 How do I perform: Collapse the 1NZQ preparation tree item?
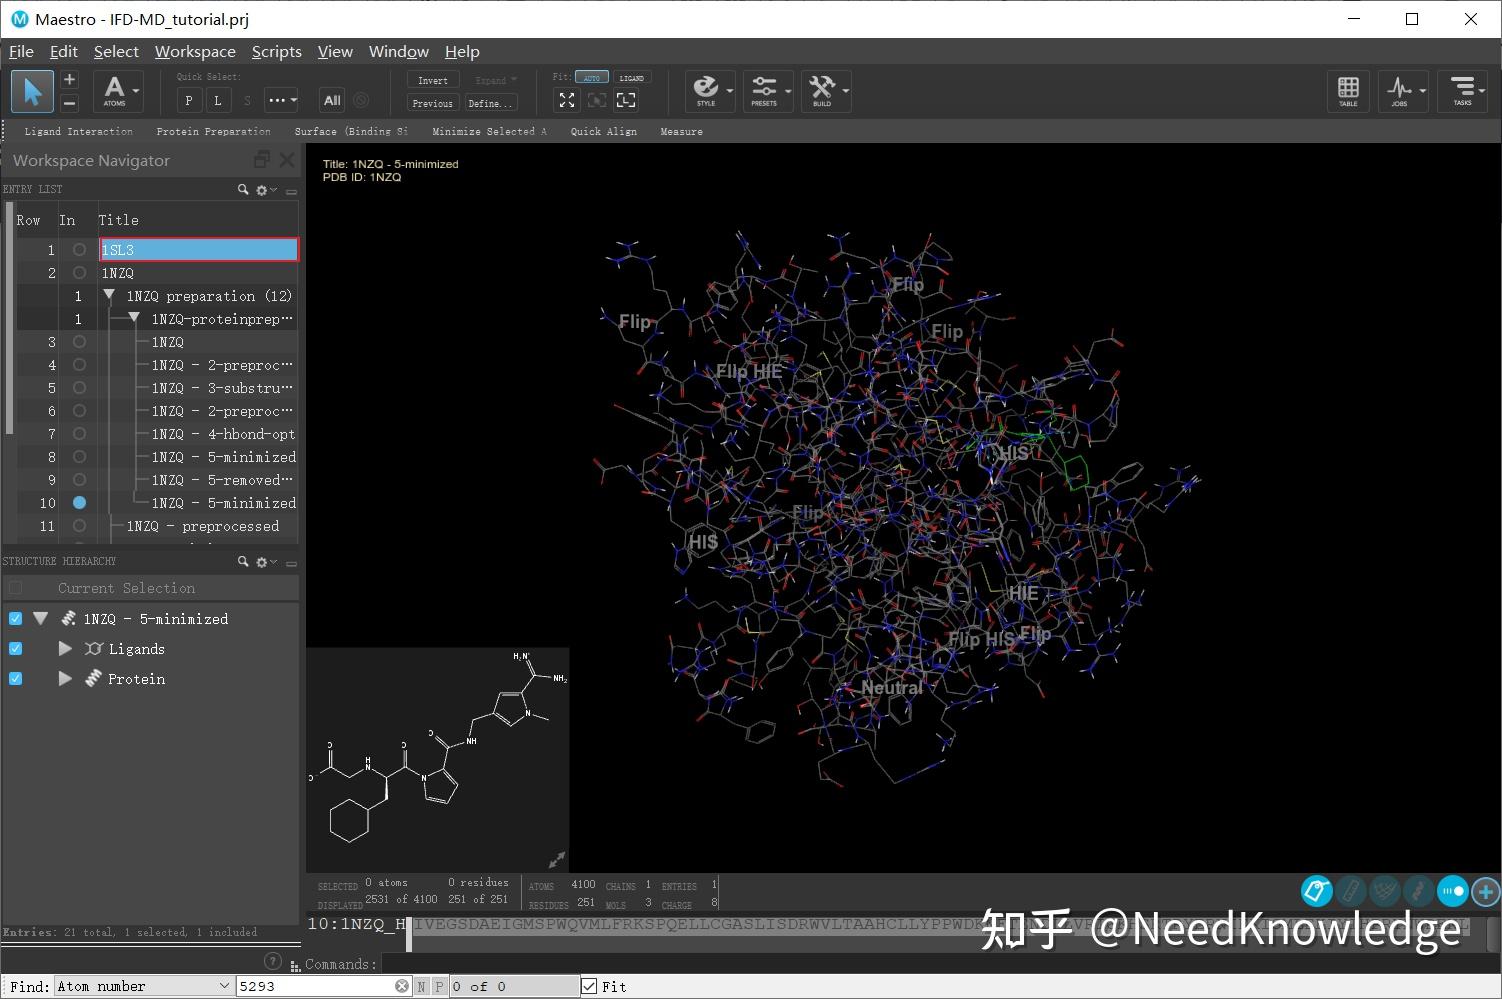pyautogui.click(x=110, y=295)
